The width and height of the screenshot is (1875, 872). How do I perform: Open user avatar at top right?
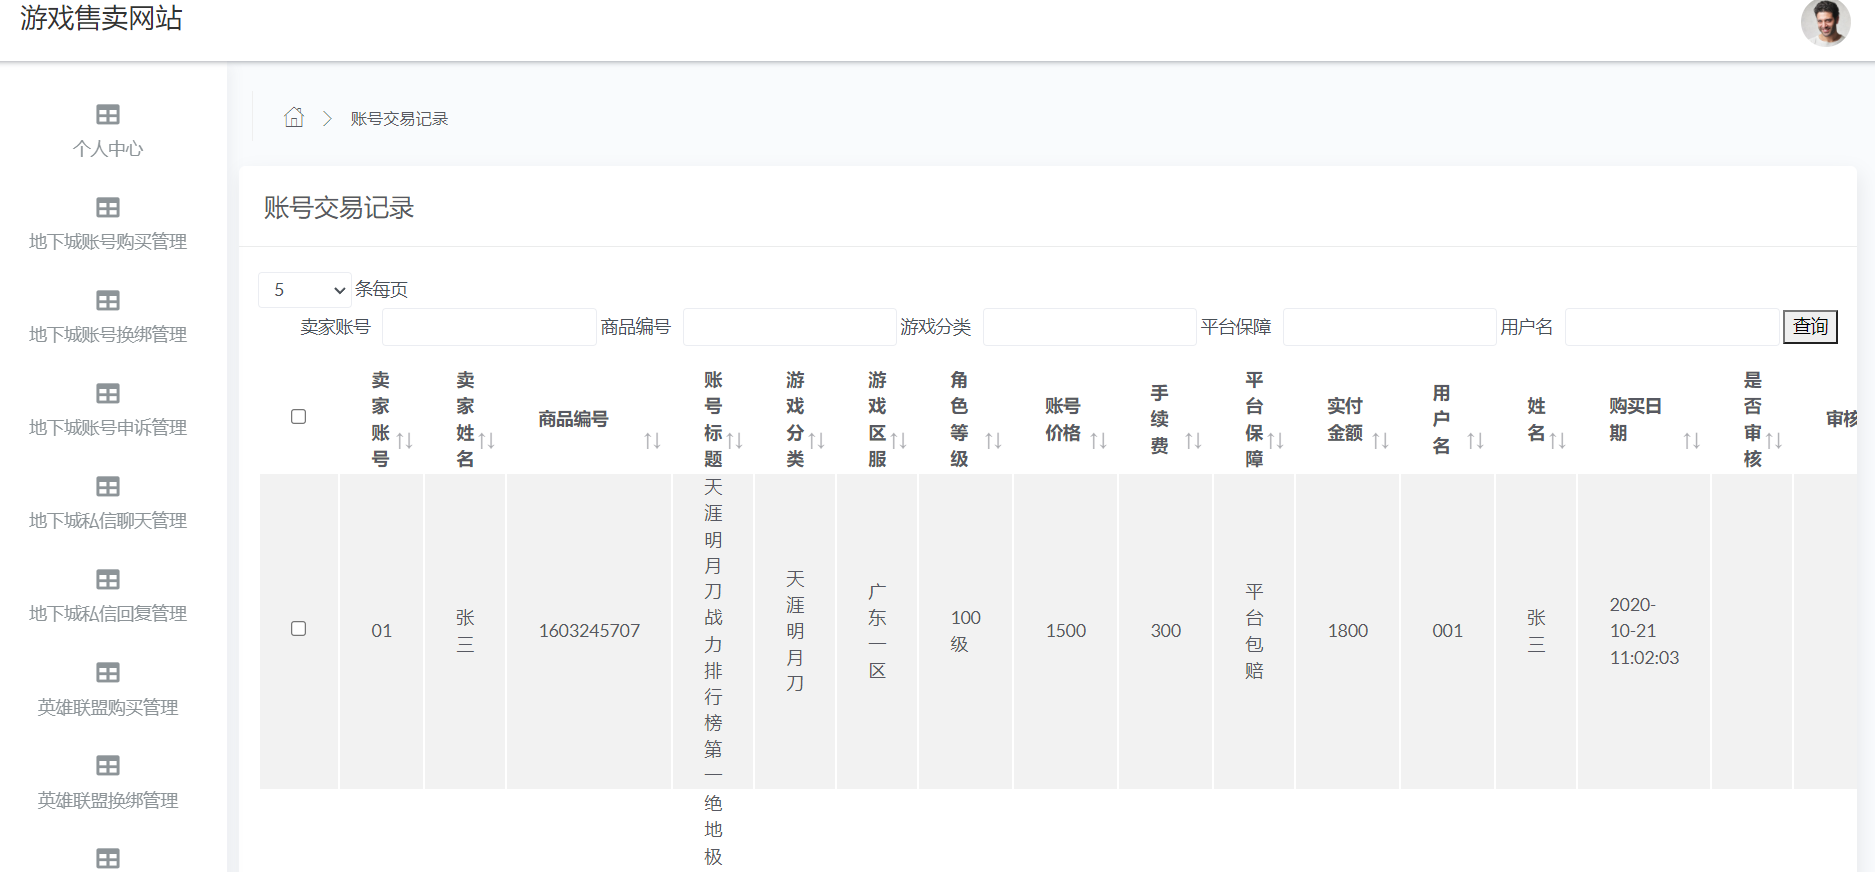1825,21
